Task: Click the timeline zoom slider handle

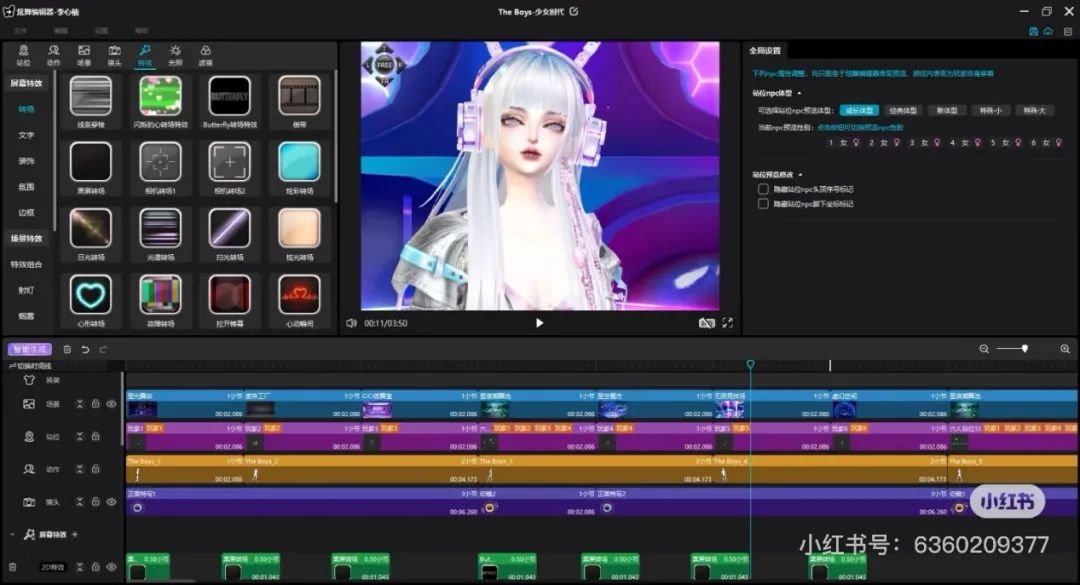Action: (1024, 349)
